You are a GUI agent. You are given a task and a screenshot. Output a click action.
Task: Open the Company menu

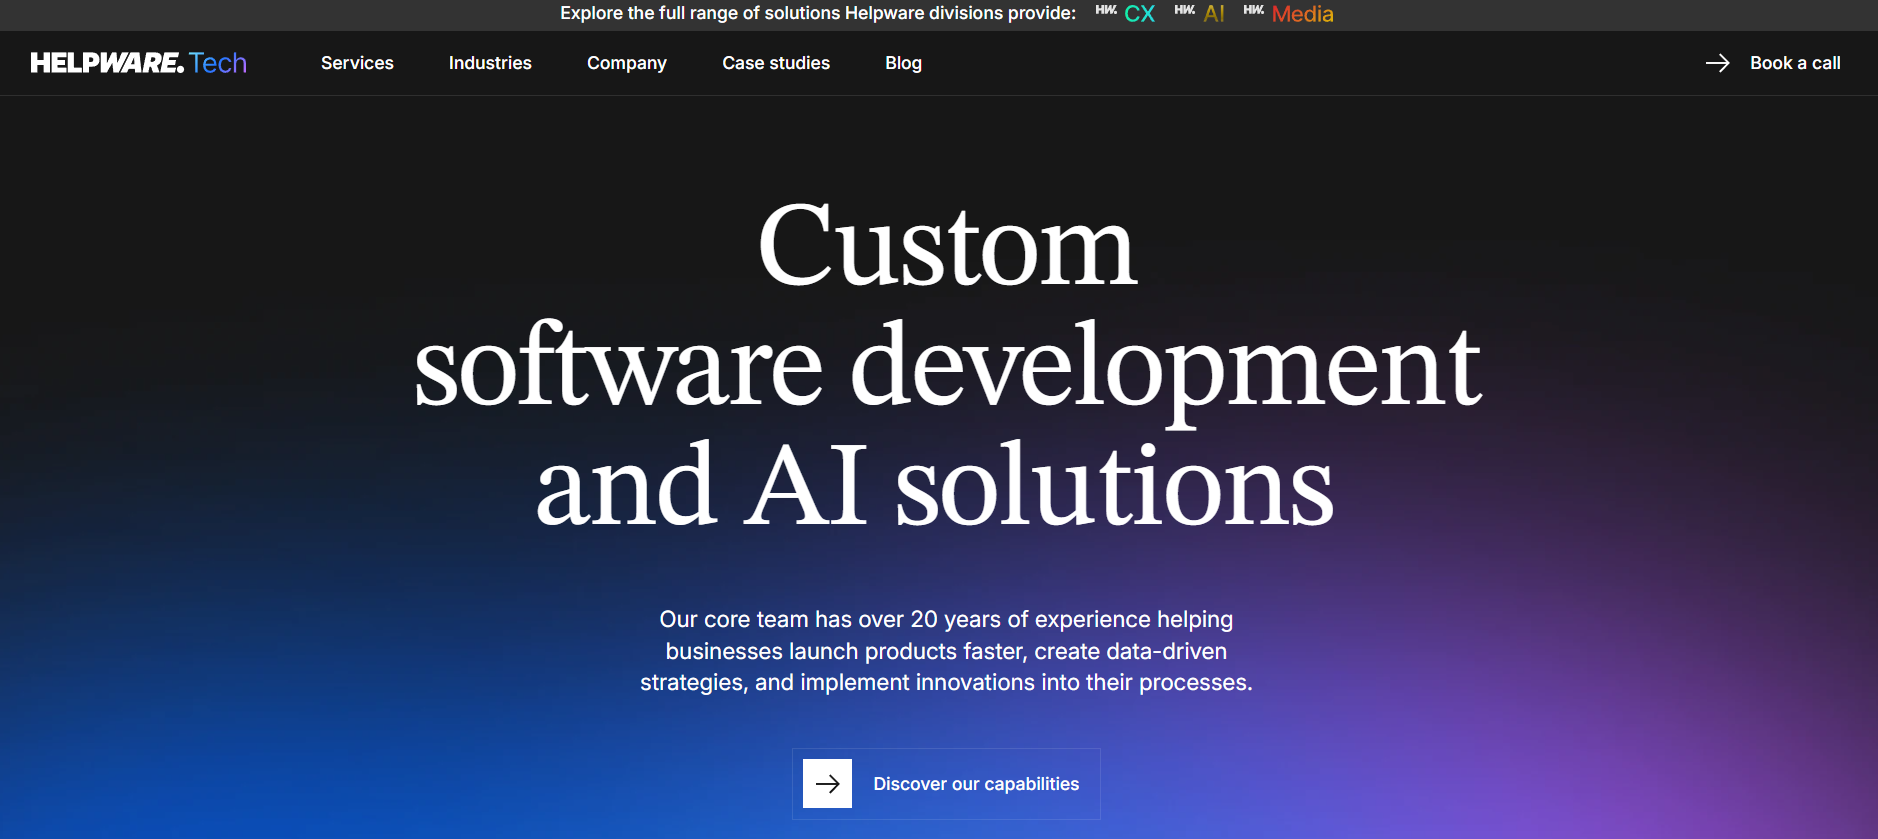pyautogui.click(x=627, y=63)
